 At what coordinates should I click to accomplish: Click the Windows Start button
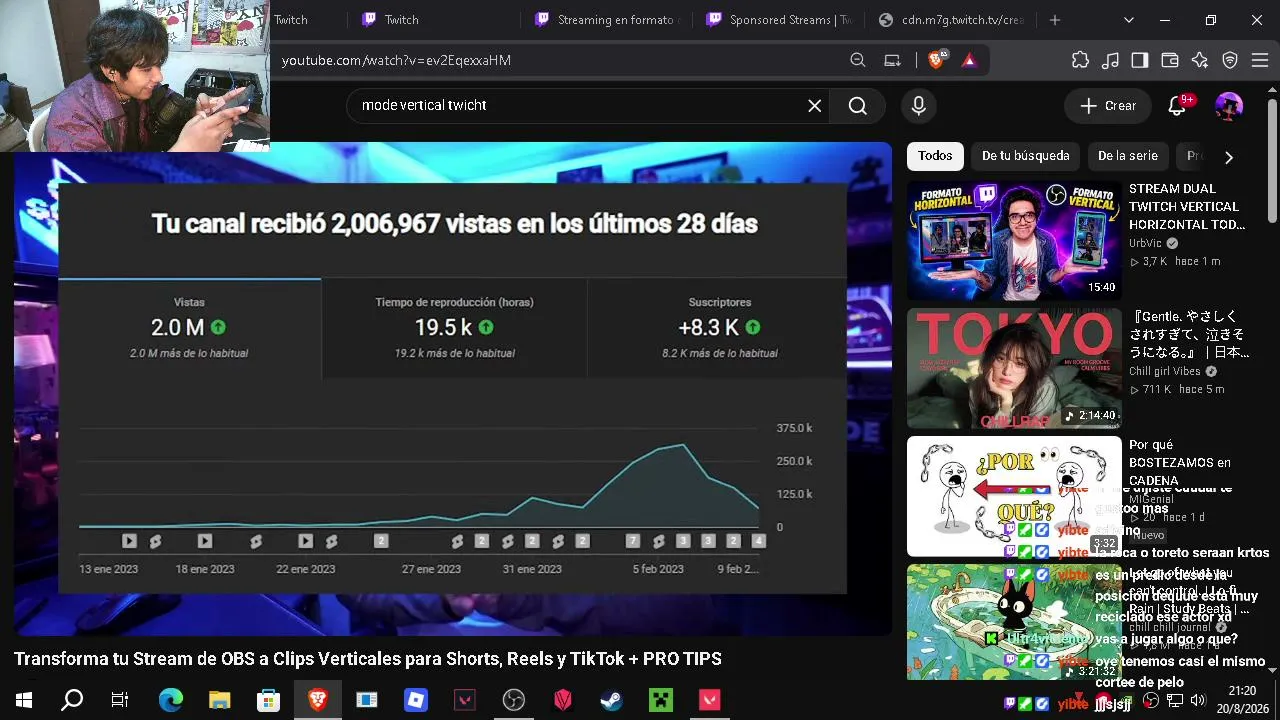[24, 700]
